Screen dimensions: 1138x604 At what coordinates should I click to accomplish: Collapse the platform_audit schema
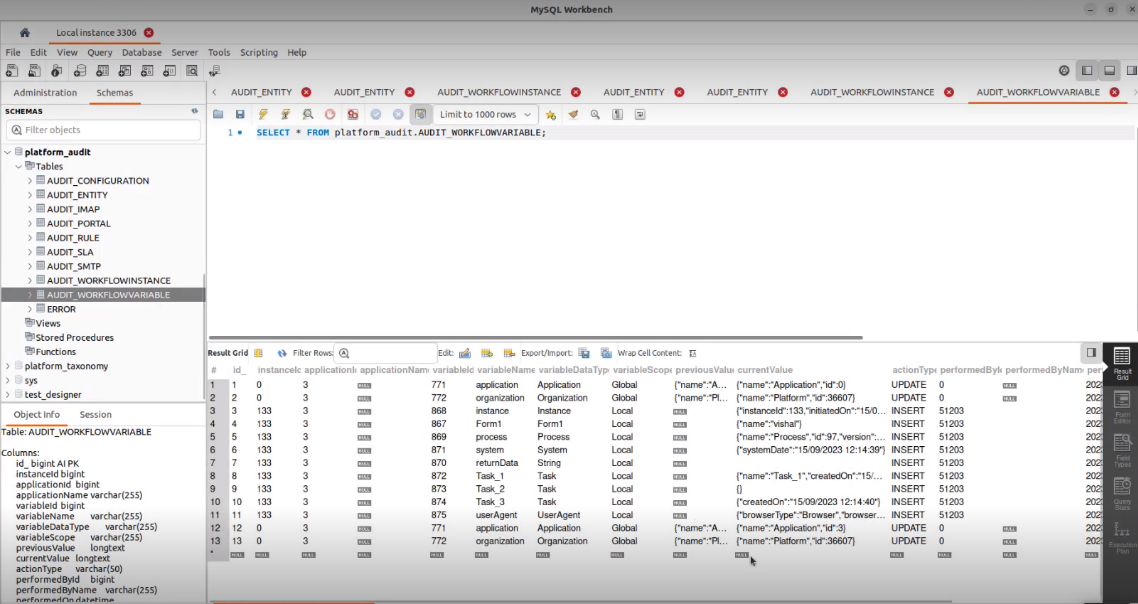click(x=8, y=152)
